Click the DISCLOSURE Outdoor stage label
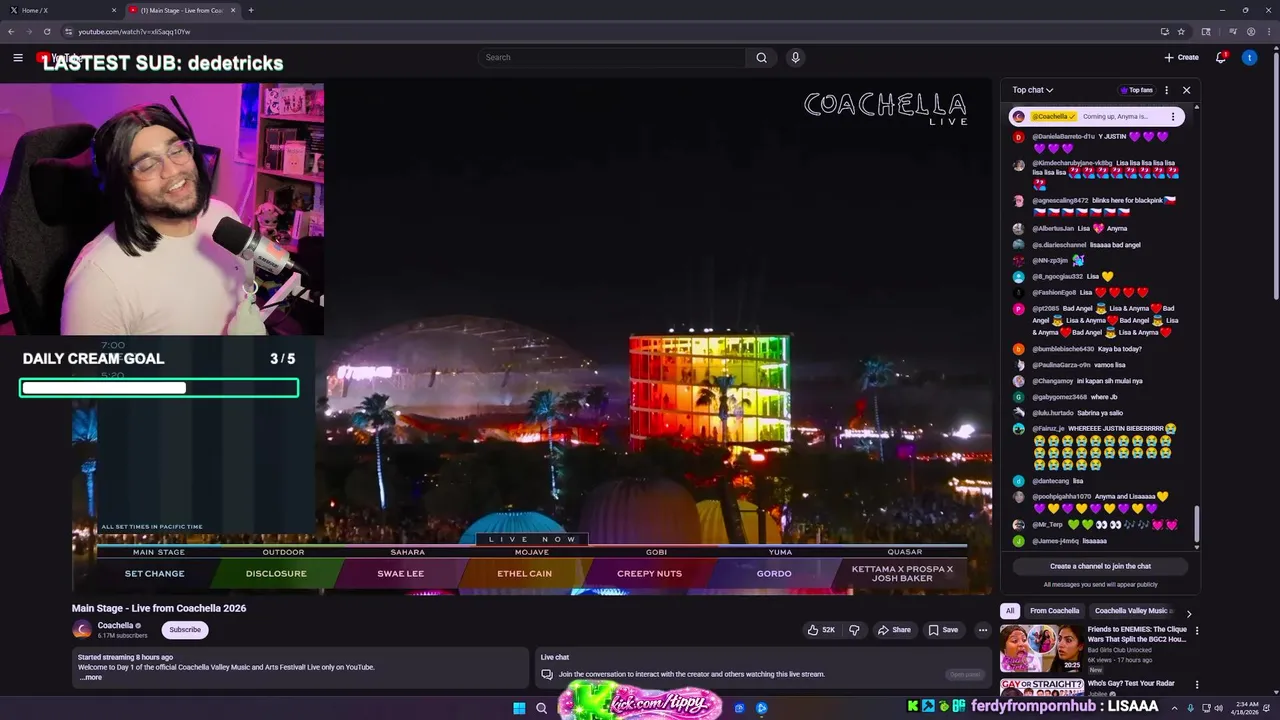1280x720 pixels. click(x=276, y=574)
